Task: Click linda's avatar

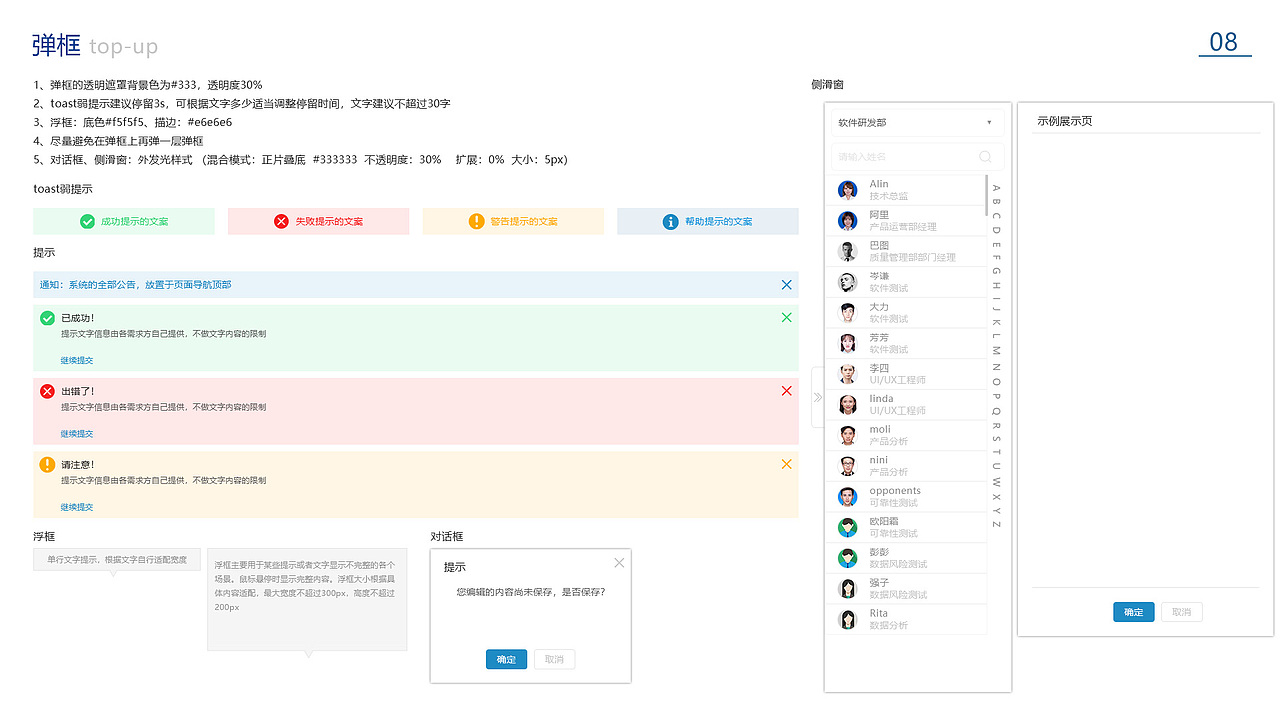Action: coord(848,405)
